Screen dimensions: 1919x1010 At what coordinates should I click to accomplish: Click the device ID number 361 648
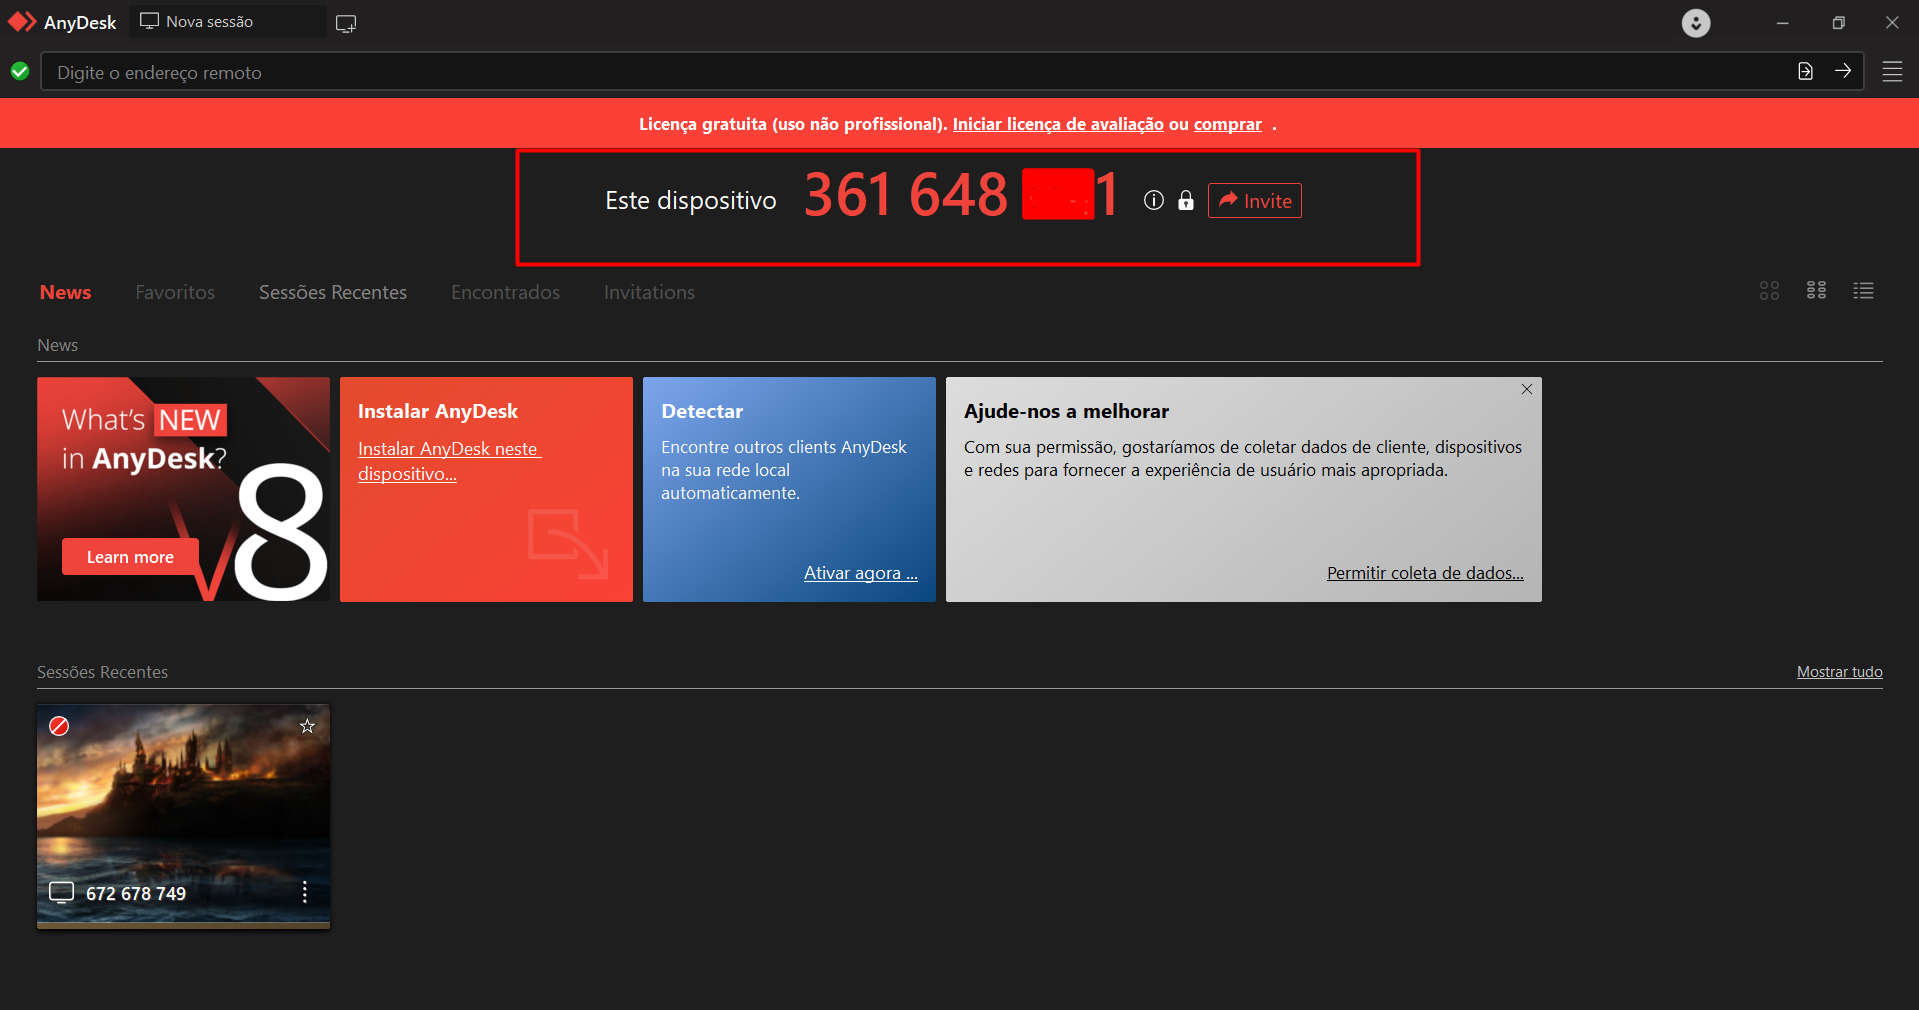[x=906, y=195]
